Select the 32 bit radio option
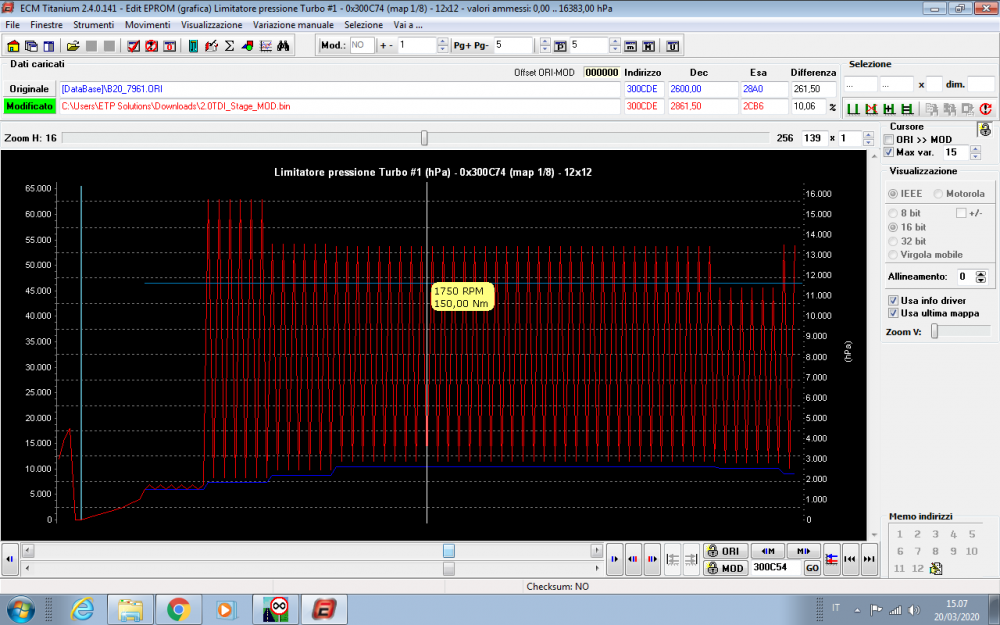Viewport: 1000px width, 625px height. coord(893,241)
